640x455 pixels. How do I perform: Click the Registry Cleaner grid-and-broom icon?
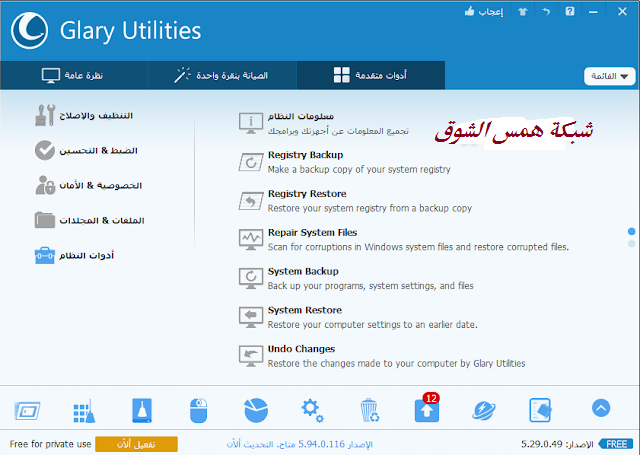coord(84,411)
